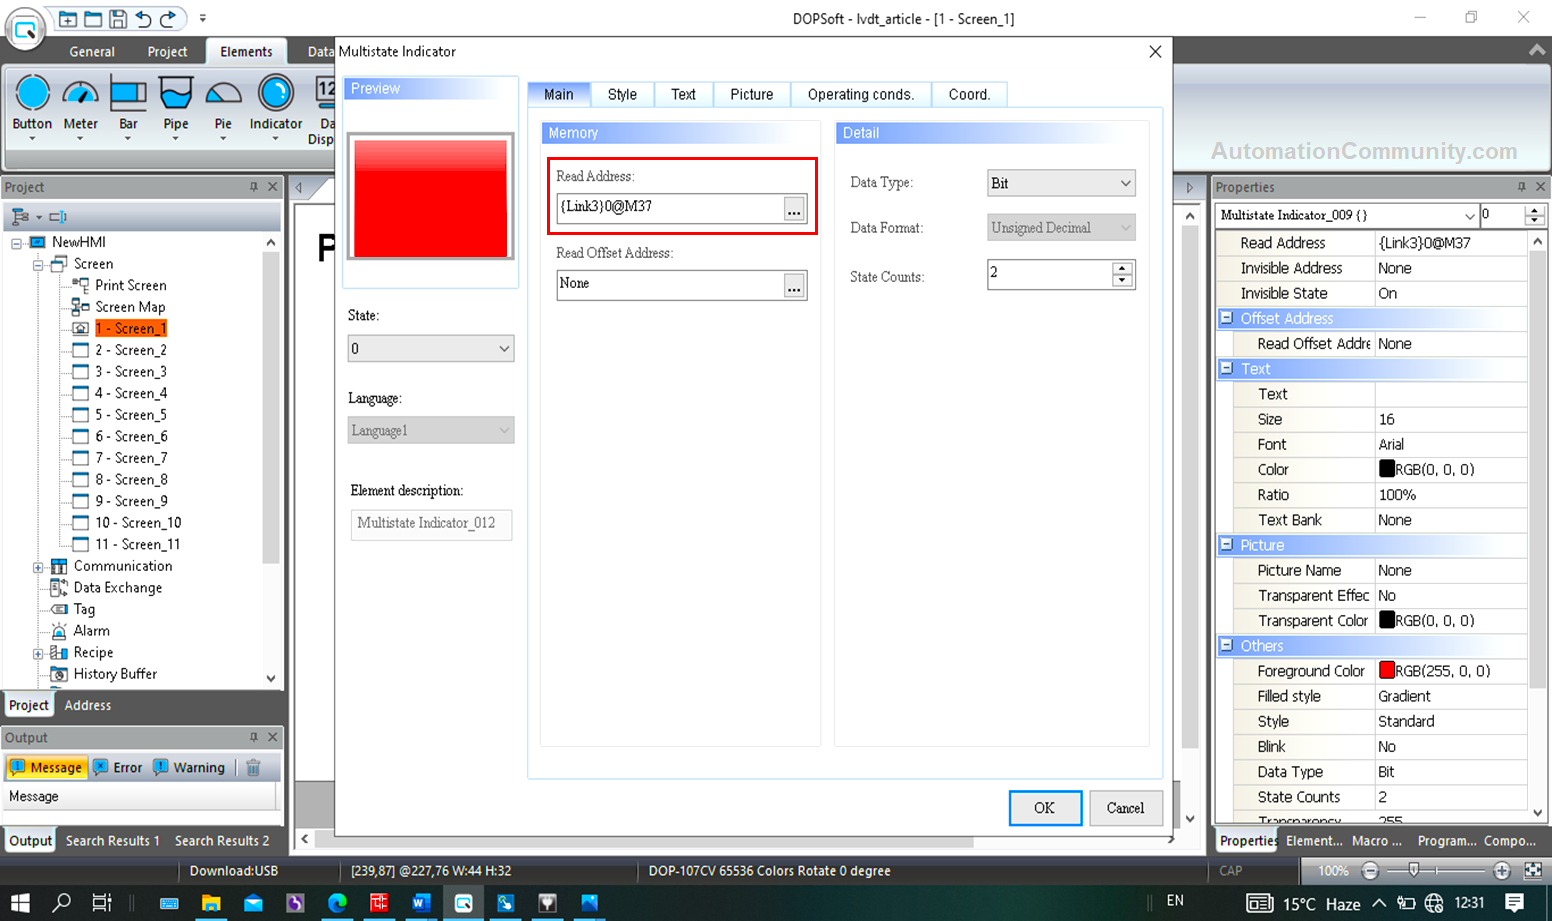Select the Bar element icon

coord(128,95)
